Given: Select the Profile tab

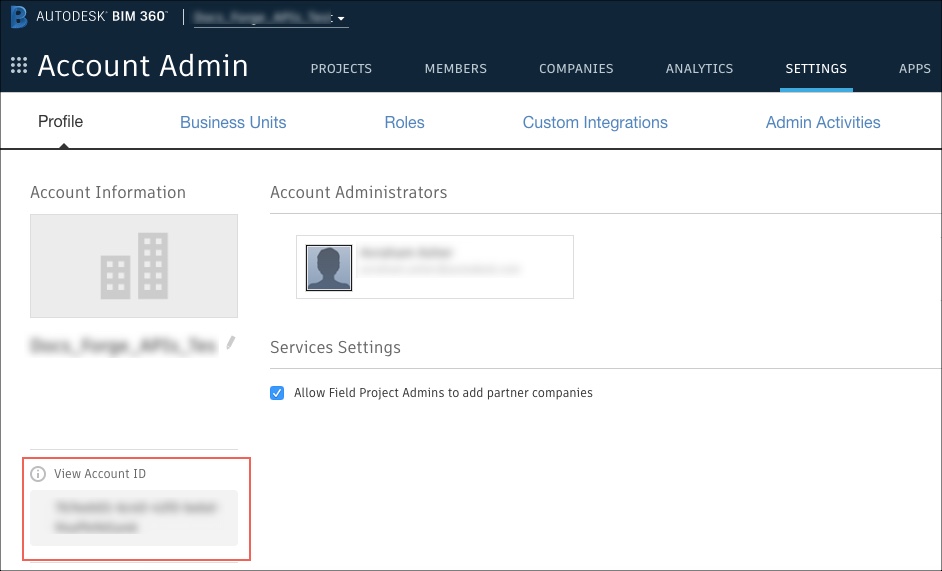Looking at the screenshot, I should [x=61, y=122].
